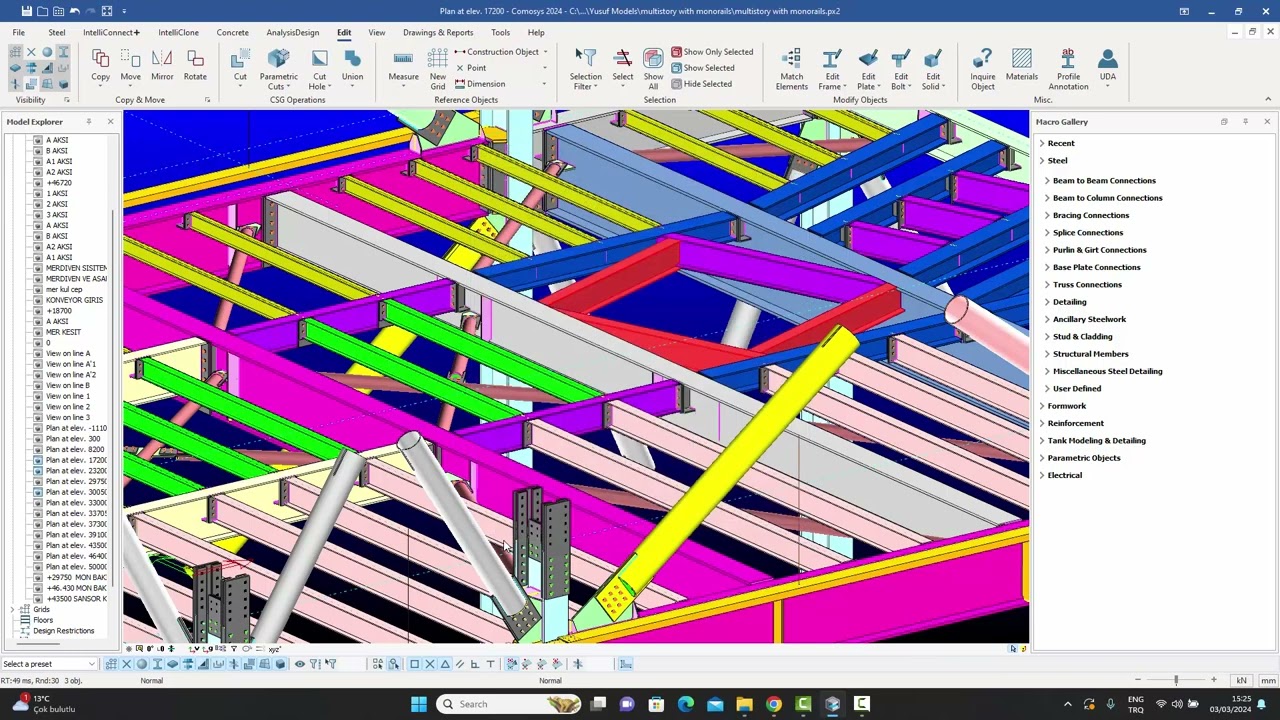Expand Beam to Beam Connections category
This screenshot has height=720, width=1280.
[1047, 181]
